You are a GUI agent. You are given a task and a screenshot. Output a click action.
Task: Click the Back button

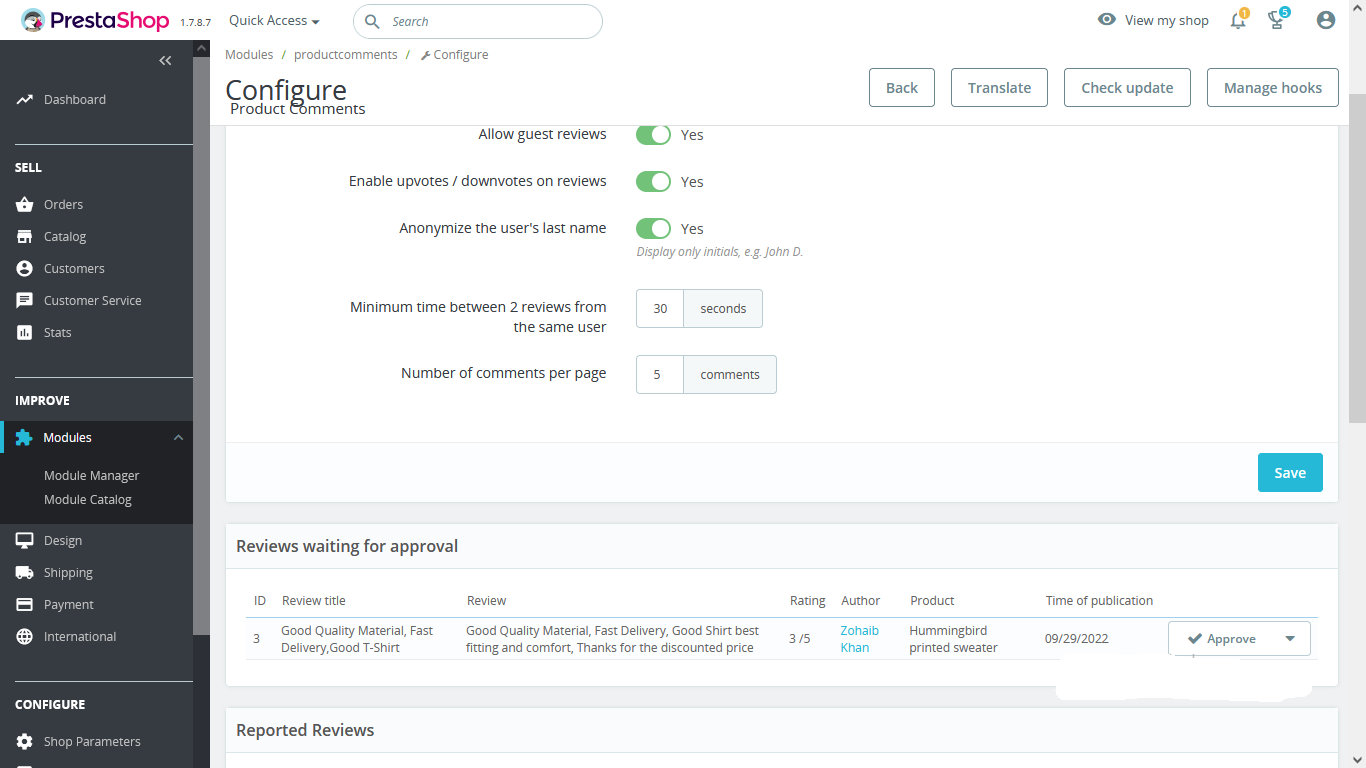coord(902,88)
